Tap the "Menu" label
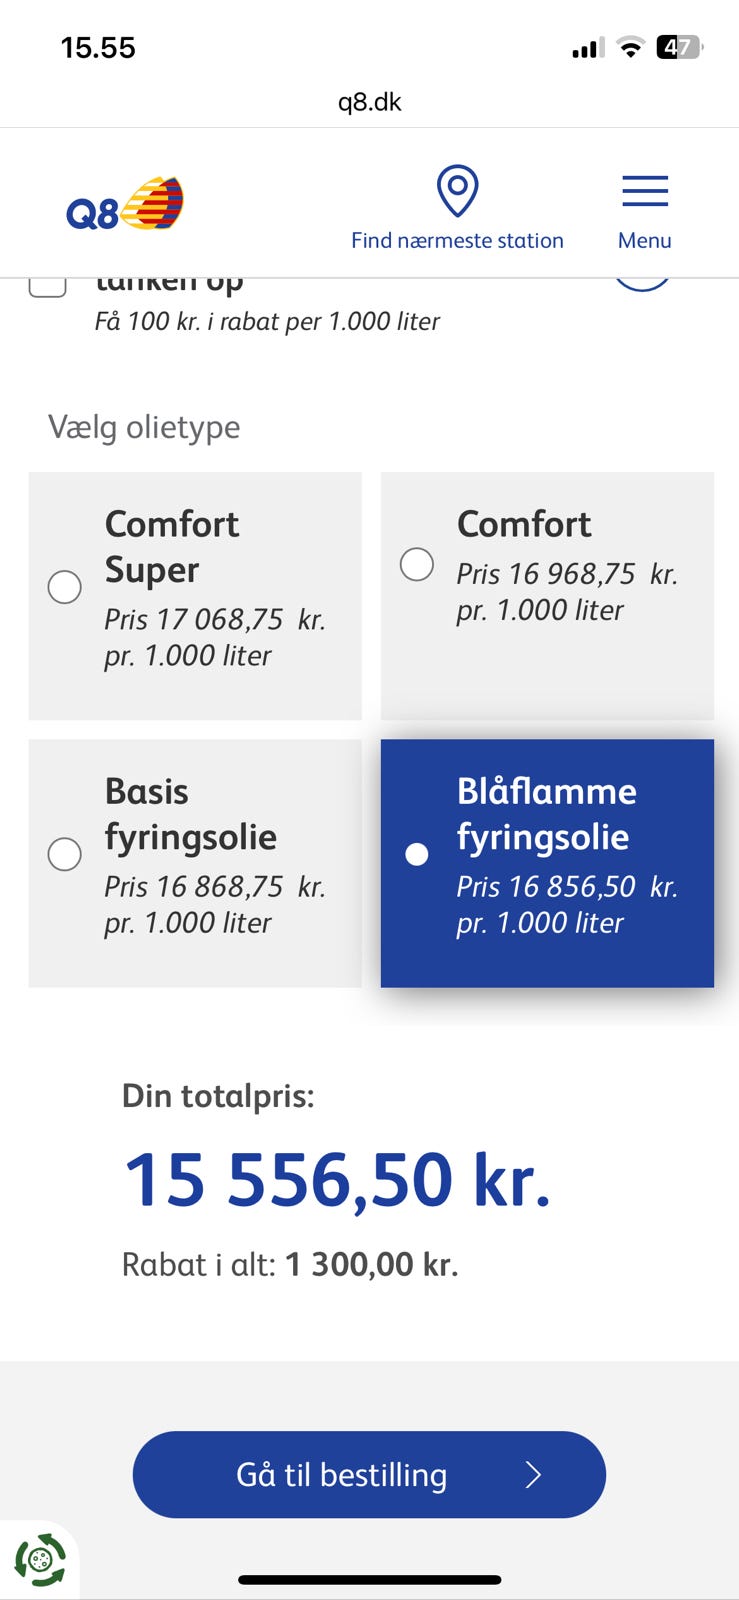739x1600 pixels. pyautogui.click(x=645, y=240)
